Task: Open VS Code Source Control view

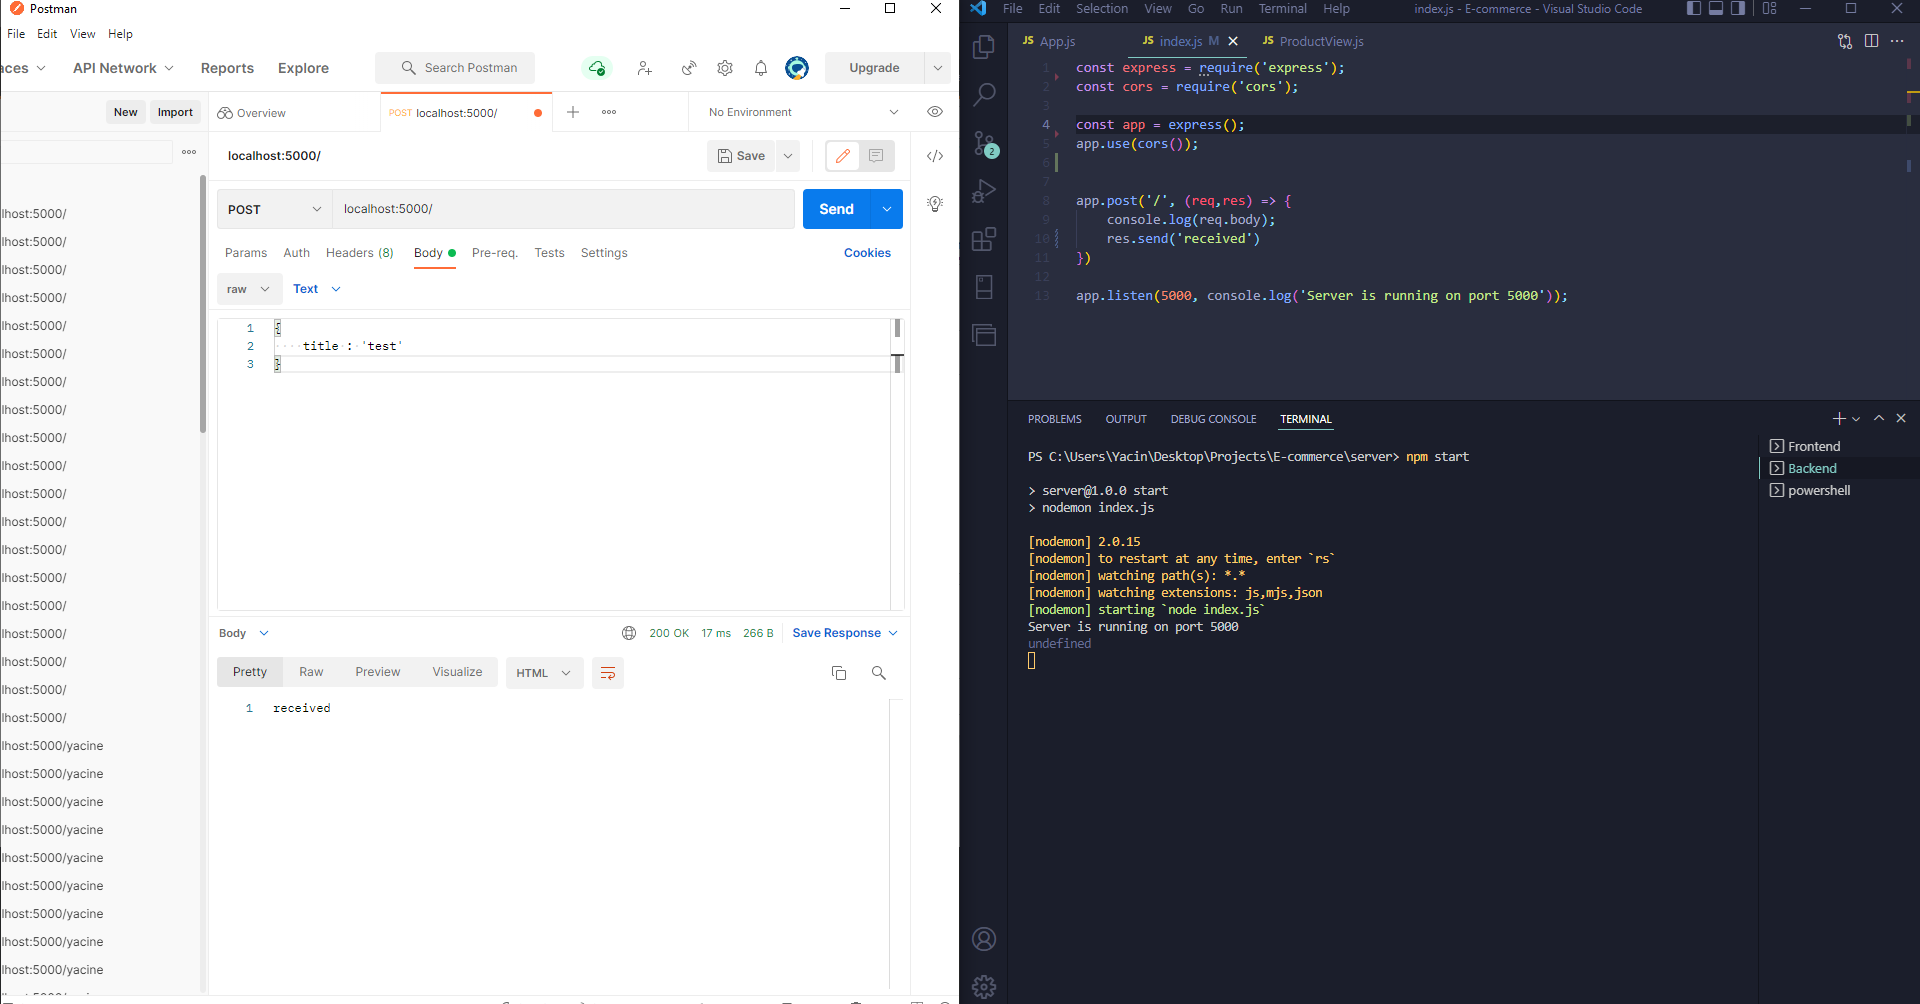Action: click(986, 144)
